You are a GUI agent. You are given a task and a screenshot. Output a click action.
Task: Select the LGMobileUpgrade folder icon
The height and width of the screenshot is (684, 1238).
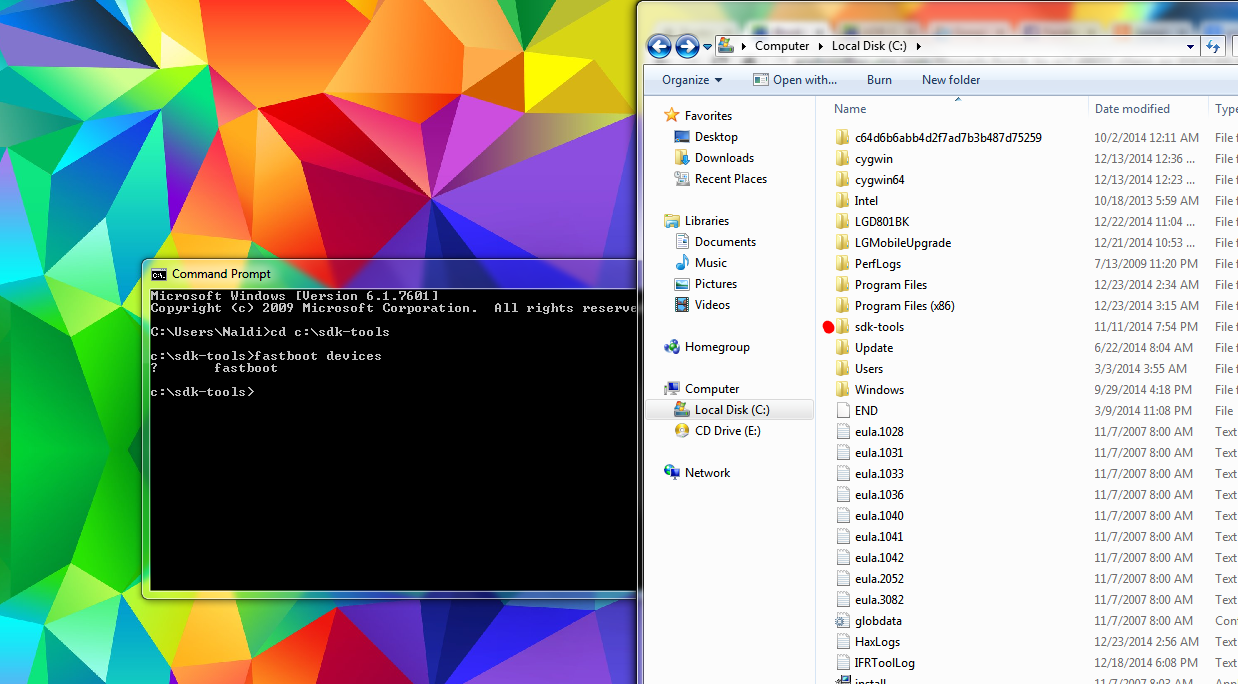(842, 243)
